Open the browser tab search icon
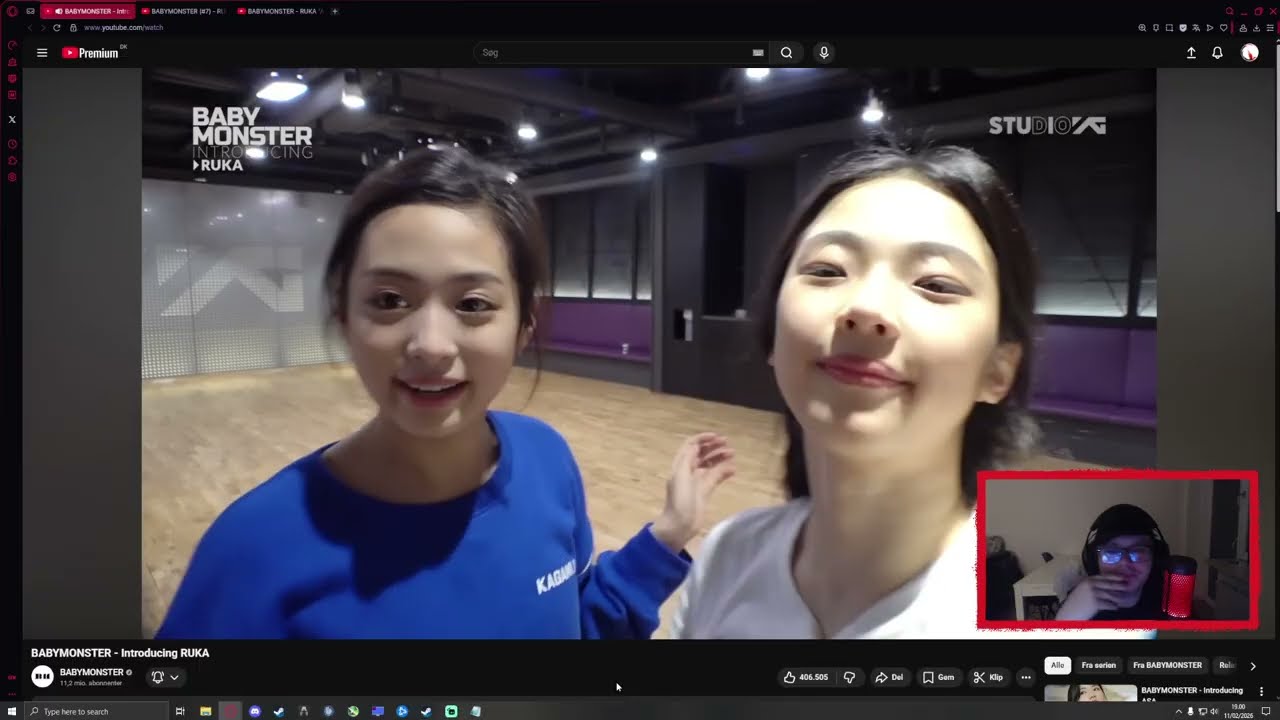Image resolution: width=1280 pixels, height=720 pixels. [x=1230, y=11]
